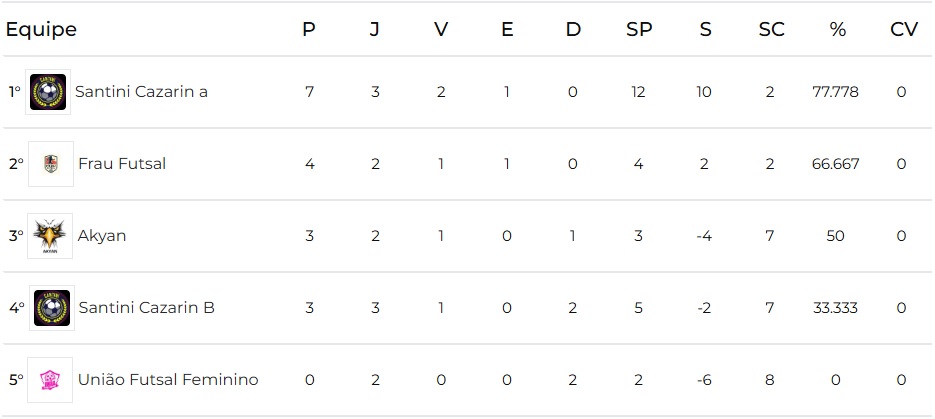
Task: Click the SP column header
Action: coord(639,30)
